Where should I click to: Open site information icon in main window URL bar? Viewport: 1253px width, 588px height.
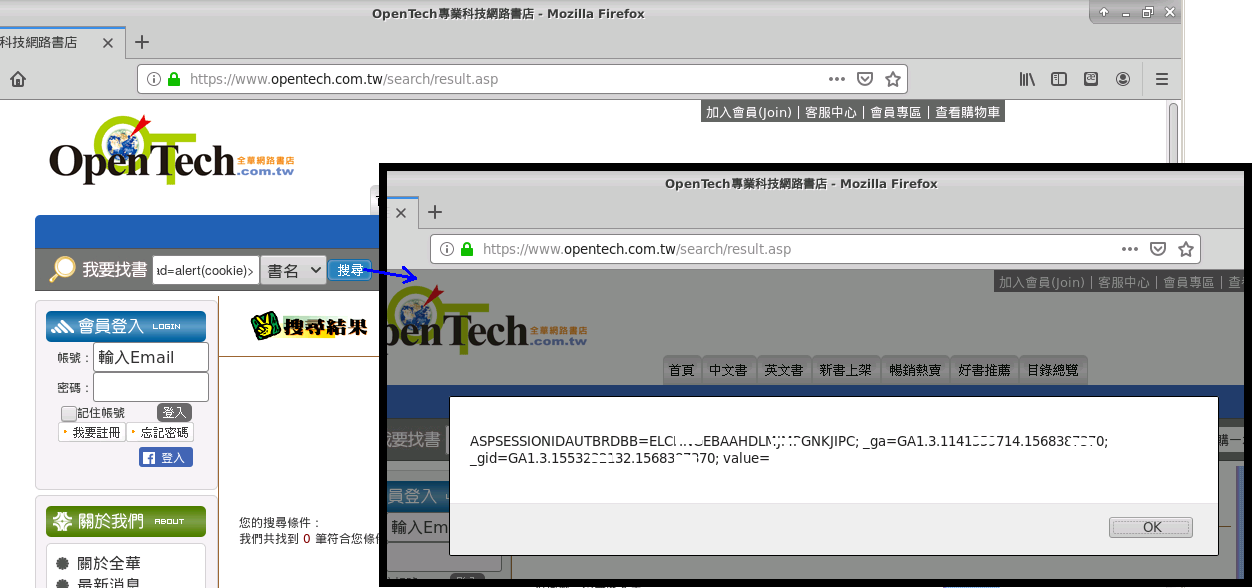point(154,79)
